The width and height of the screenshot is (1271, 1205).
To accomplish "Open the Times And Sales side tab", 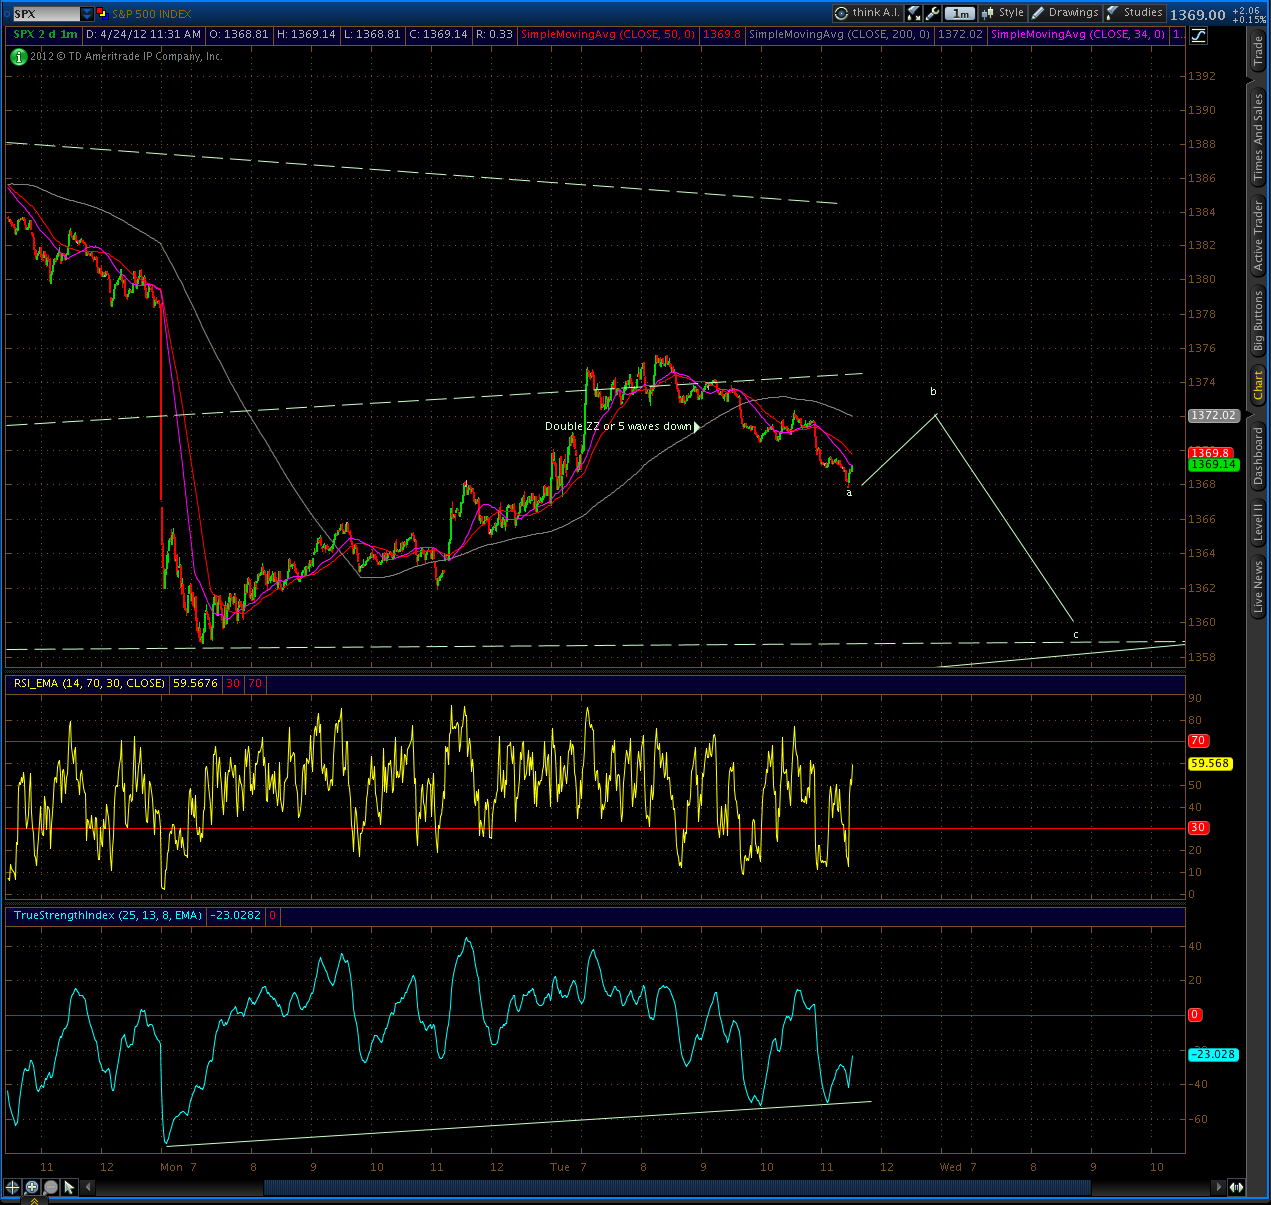I will click(1259, 136).
